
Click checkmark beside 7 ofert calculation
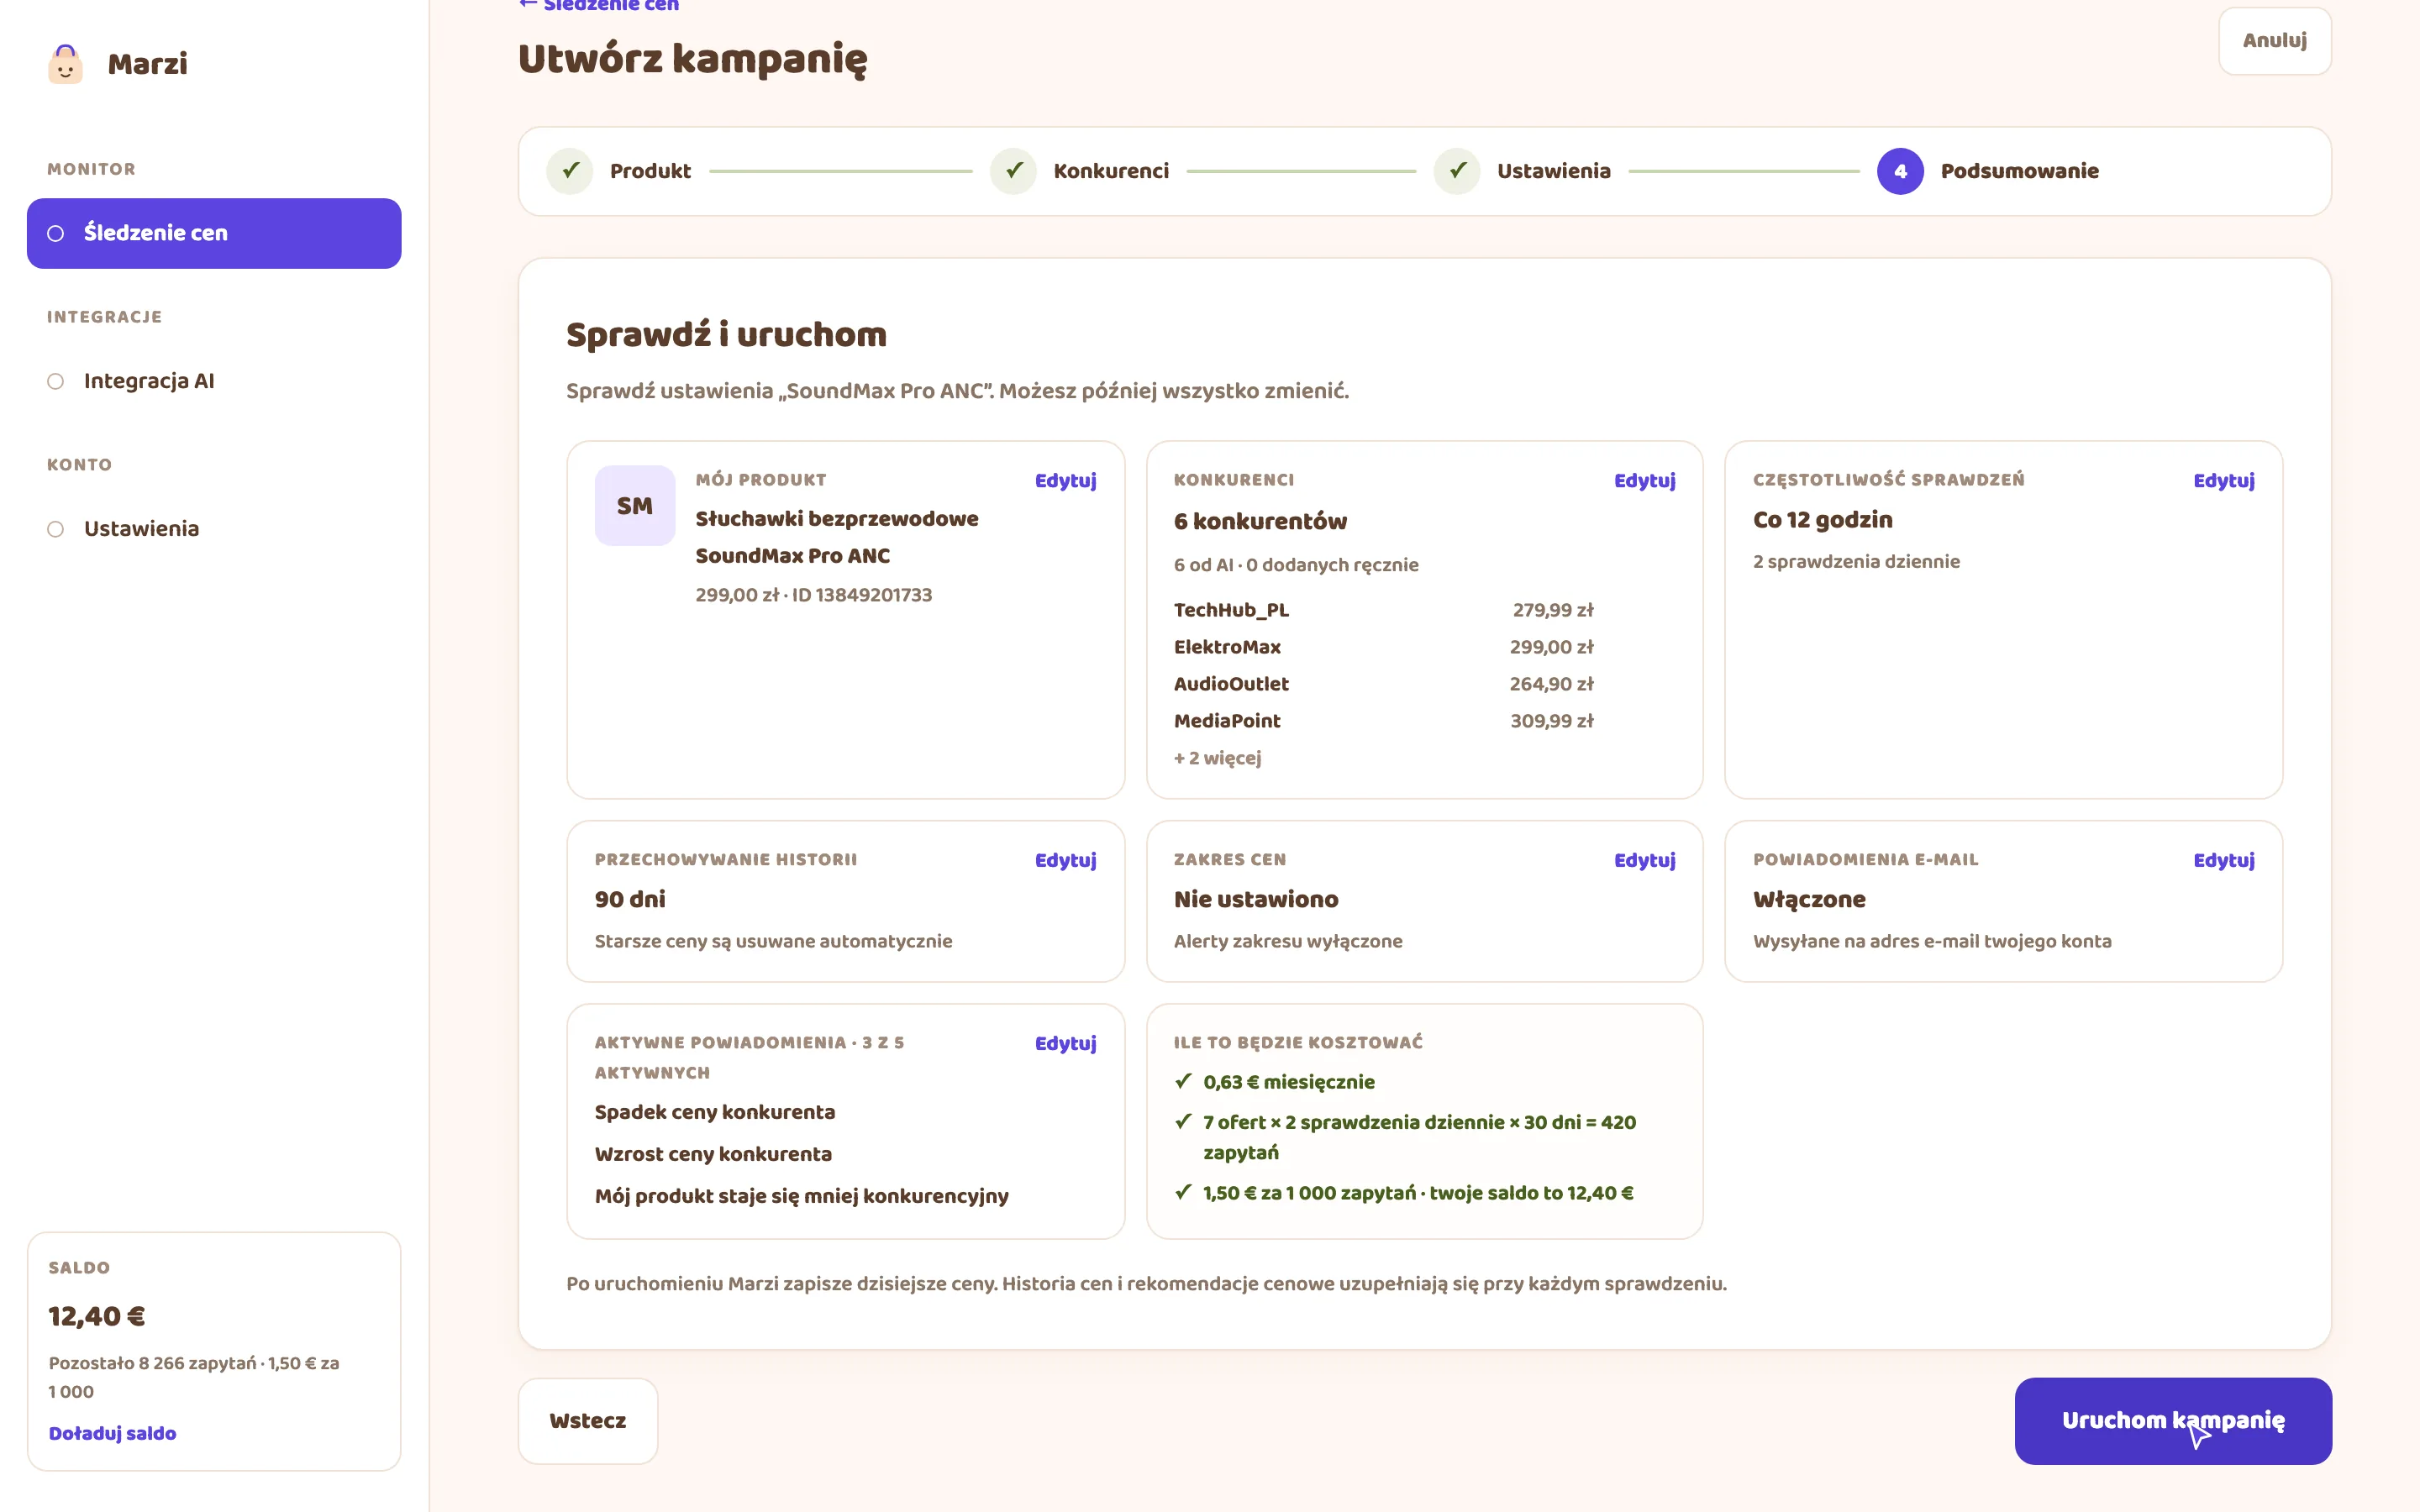pos(1183,1121)
